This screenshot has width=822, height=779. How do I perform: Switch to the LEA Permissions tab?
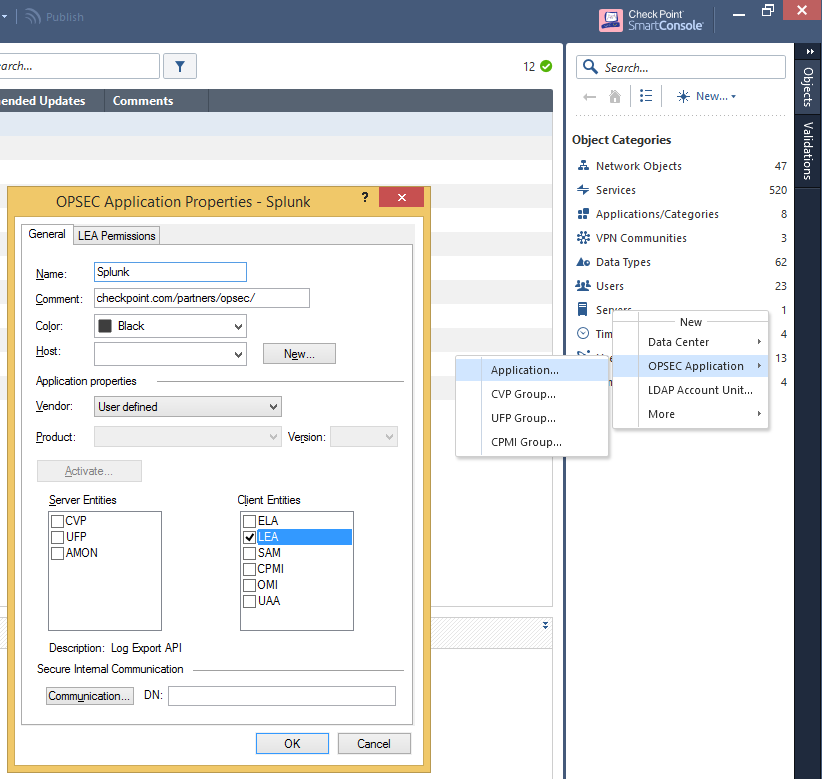click(116, 236)
